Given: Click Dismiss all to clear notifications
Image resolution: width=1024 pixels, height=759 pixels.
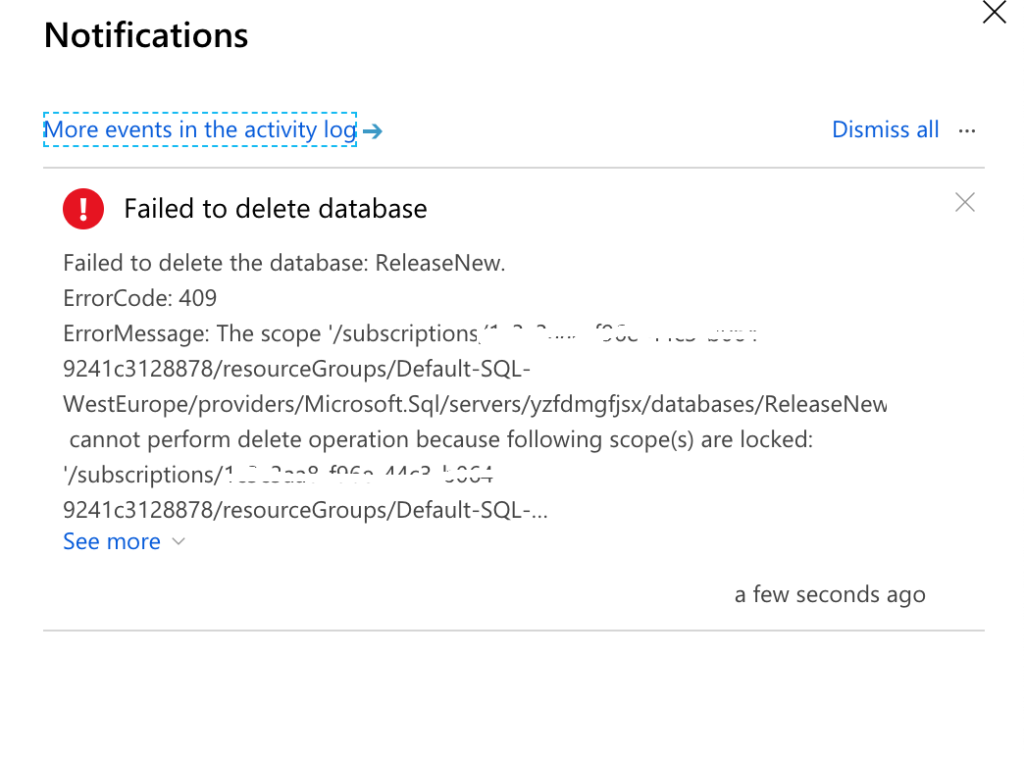Looking at the screenshot, I should coord(885,129).
